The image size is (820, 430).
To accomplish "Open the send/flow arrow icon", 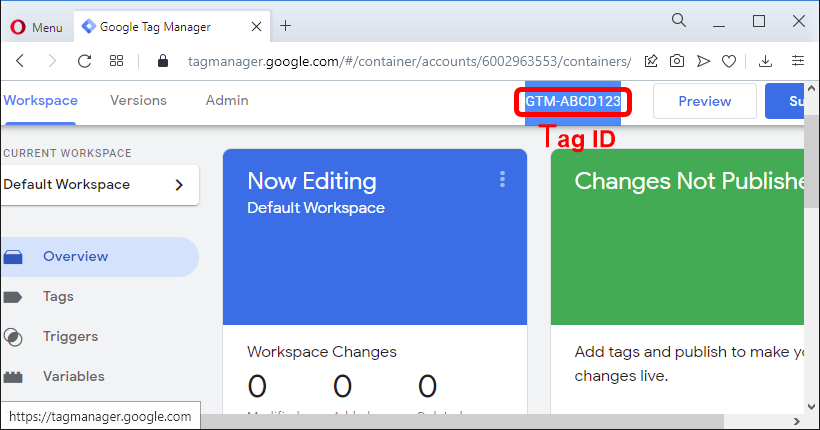I will 703,61.
